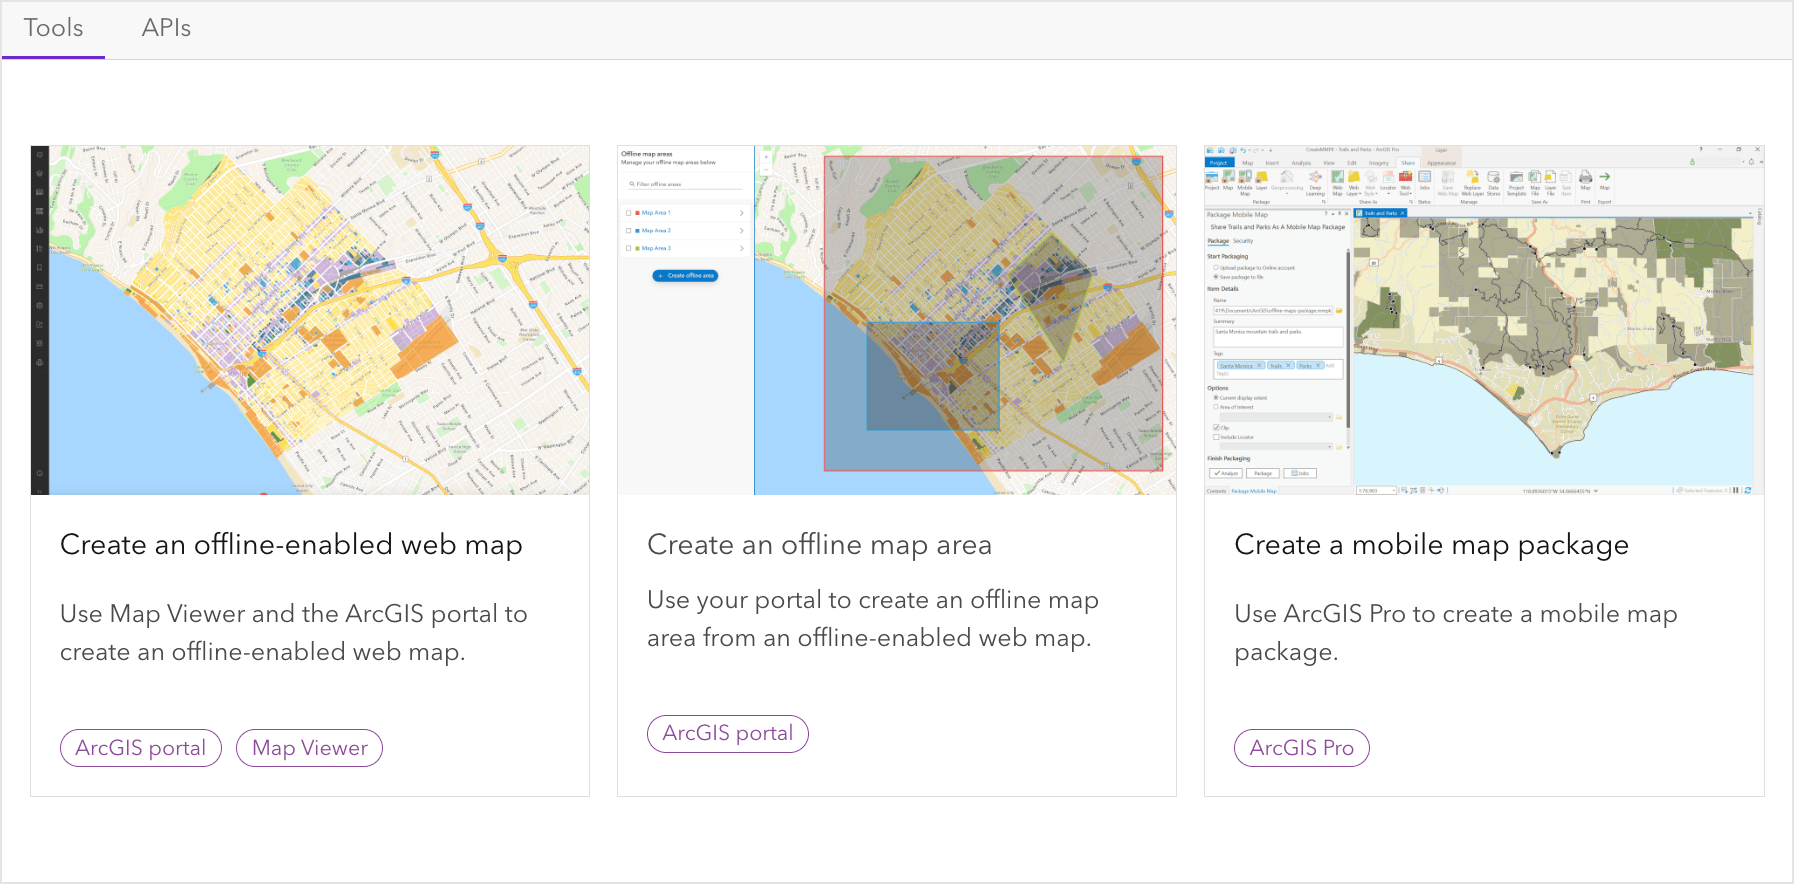Open the offline-enabled web map thumbnail
1794x884 pixels.
310,320
